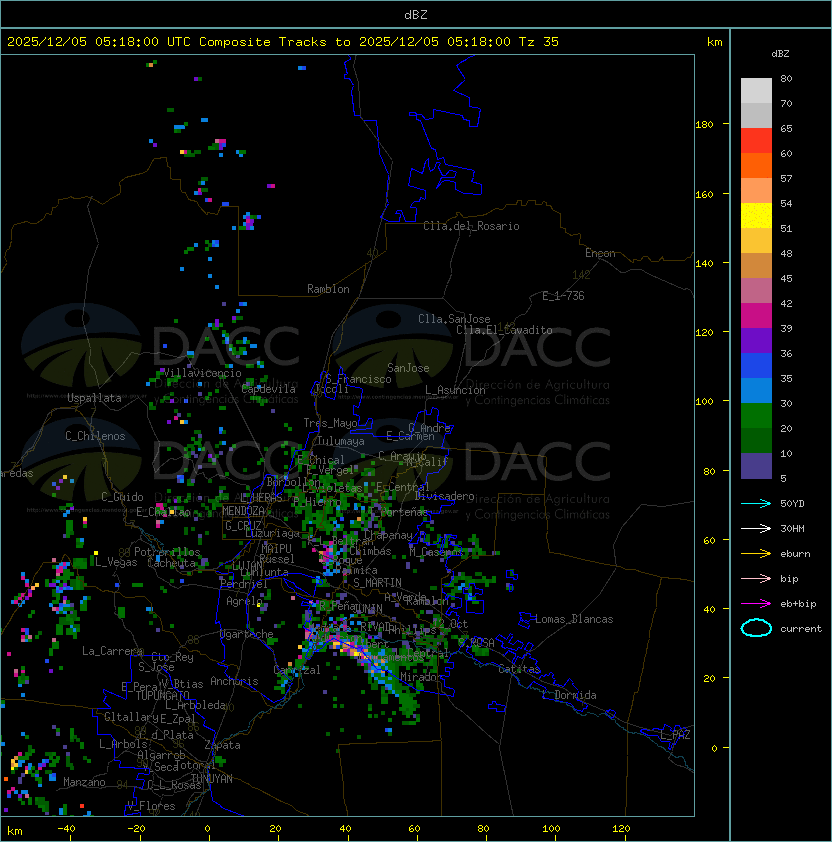Click the Capdevila place label
Image resolution: width=832 pixels, height=842 pixels.
pyautogui.click(x=268, y=389)
